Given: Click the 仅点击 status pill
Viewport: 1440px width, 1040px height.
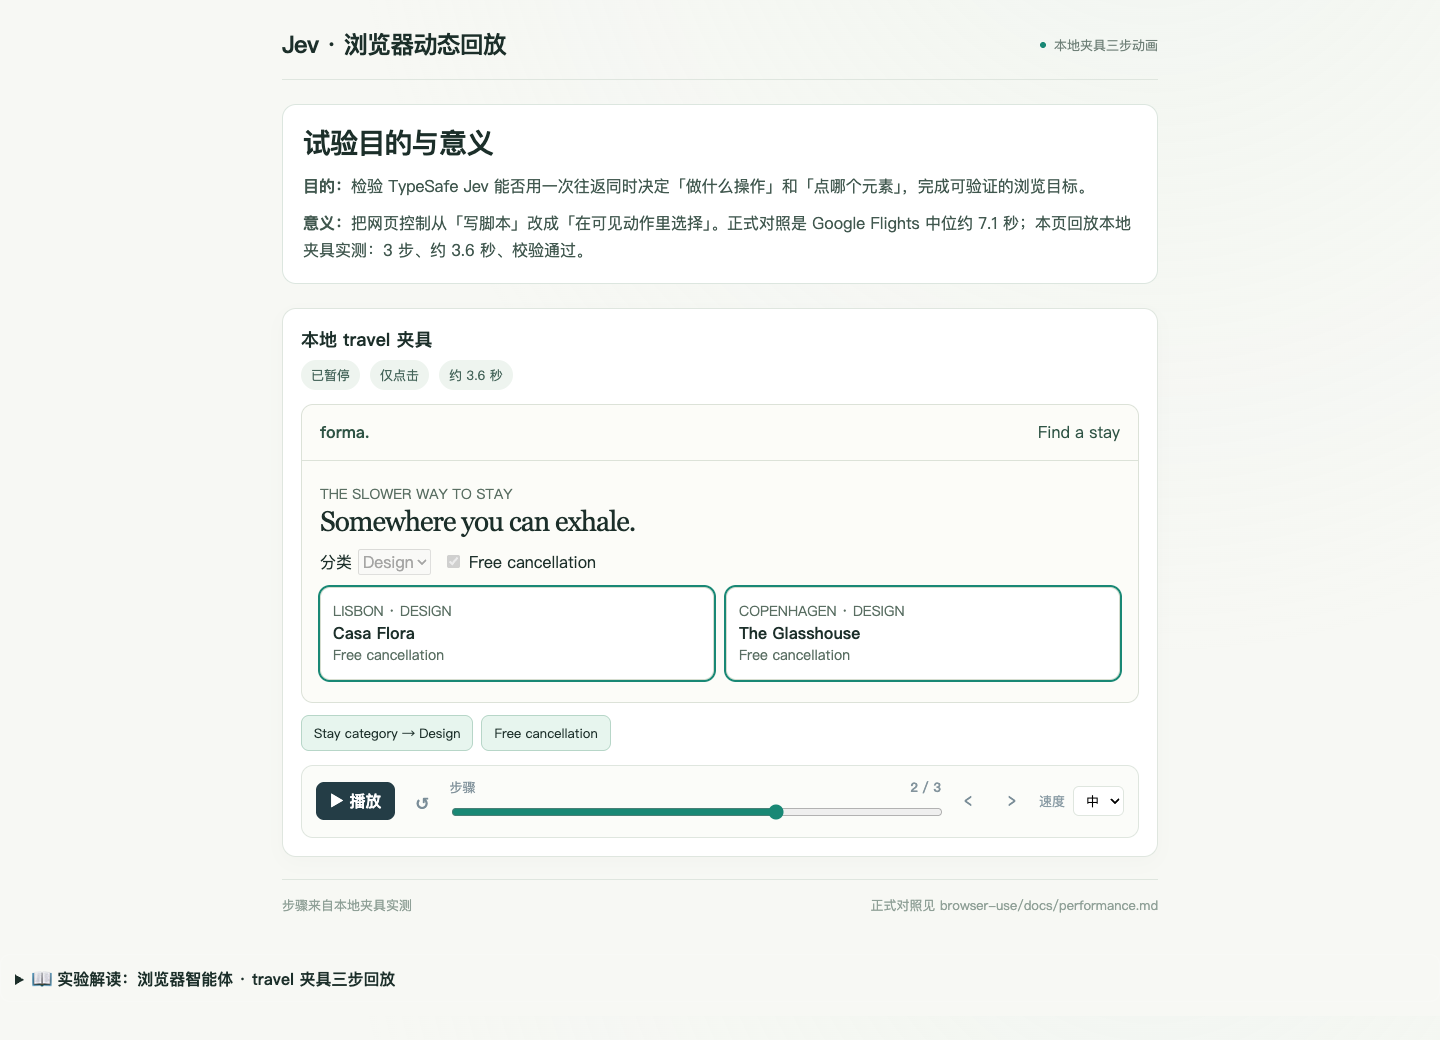Looking at the screenshot, I should pos(399,375).
